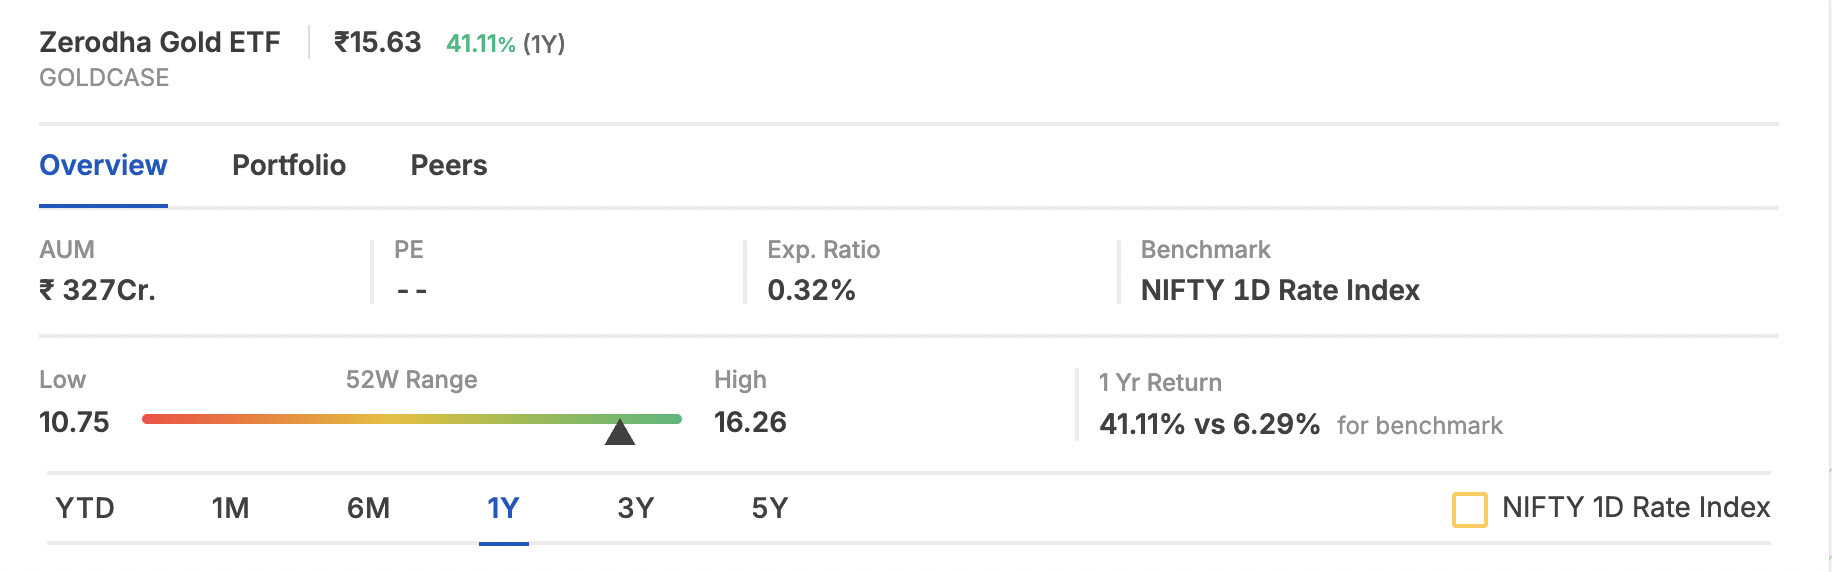Image resolution: width=1832 pixels, height=572 pixels.
Task: Select the 1Y time range
Action: coord(503,508)
